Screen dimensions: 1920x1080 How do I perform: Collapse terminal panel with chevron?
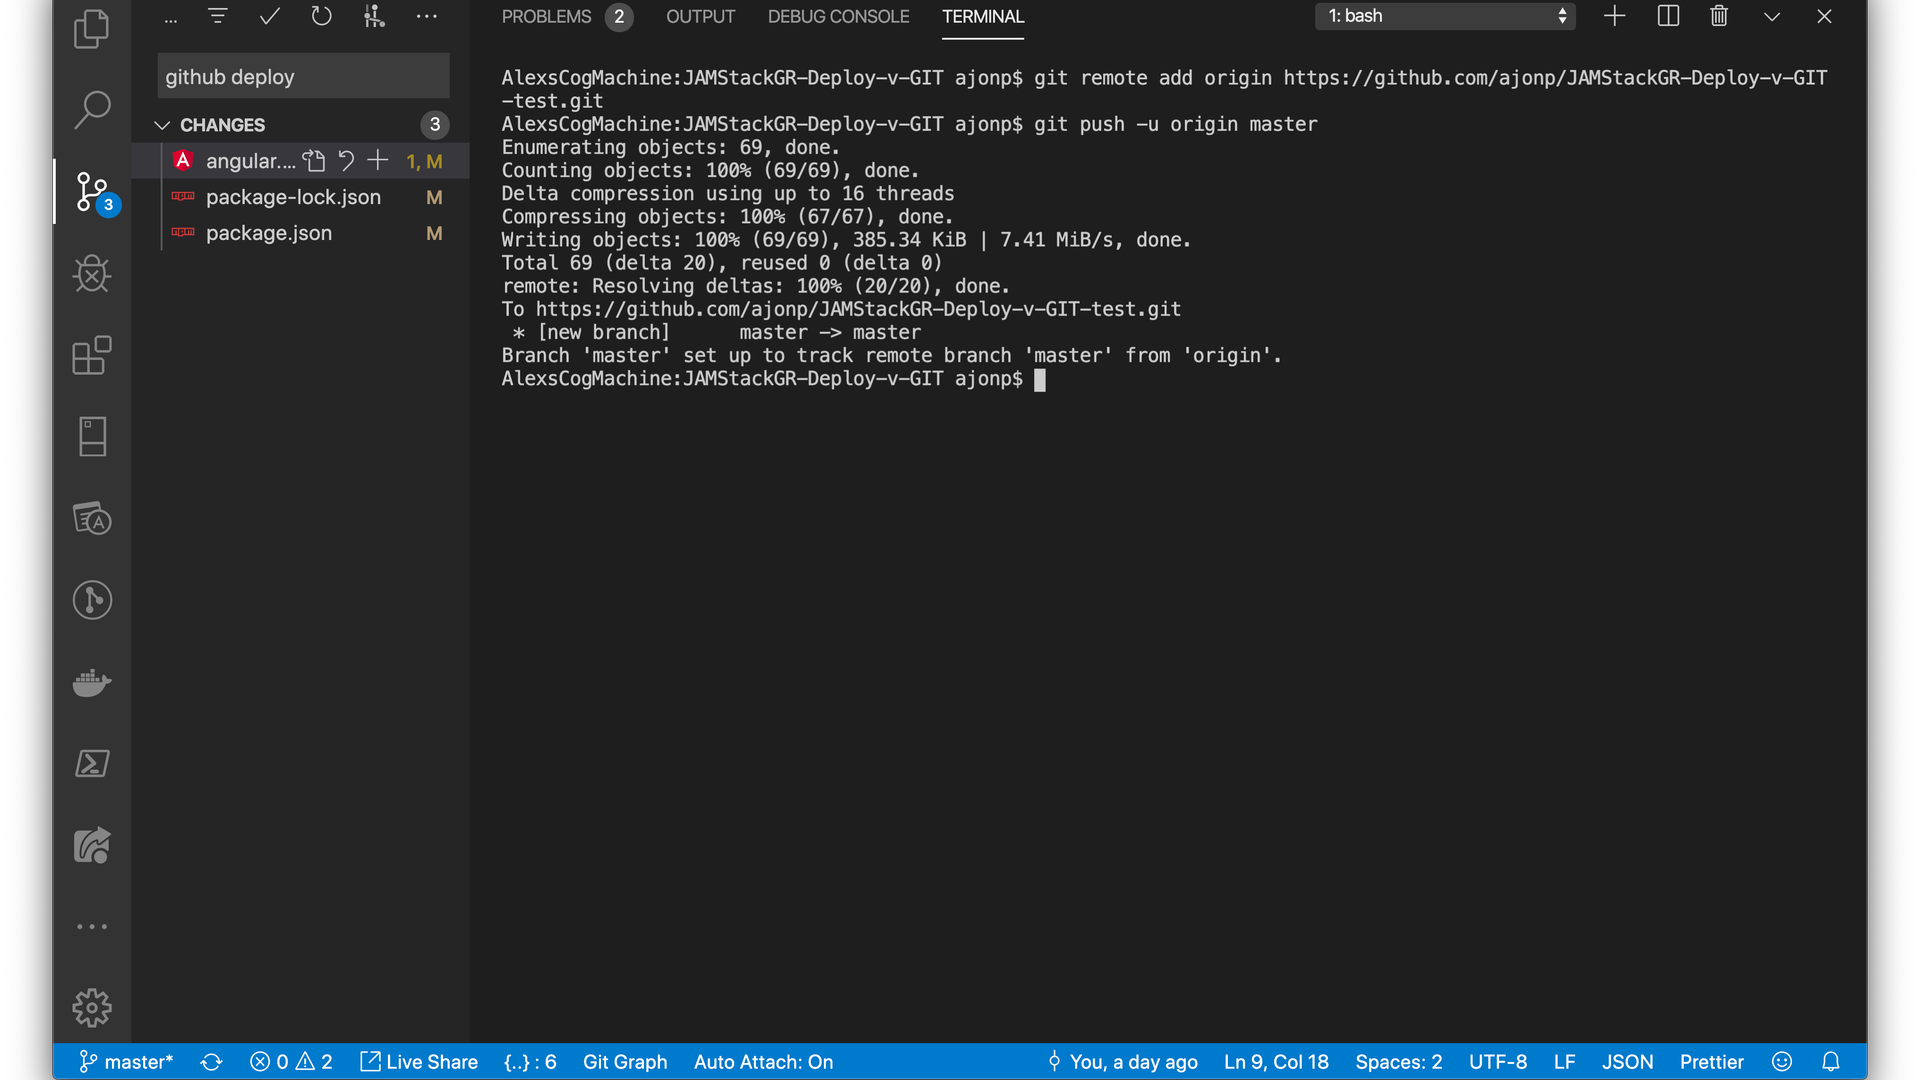1772,16
